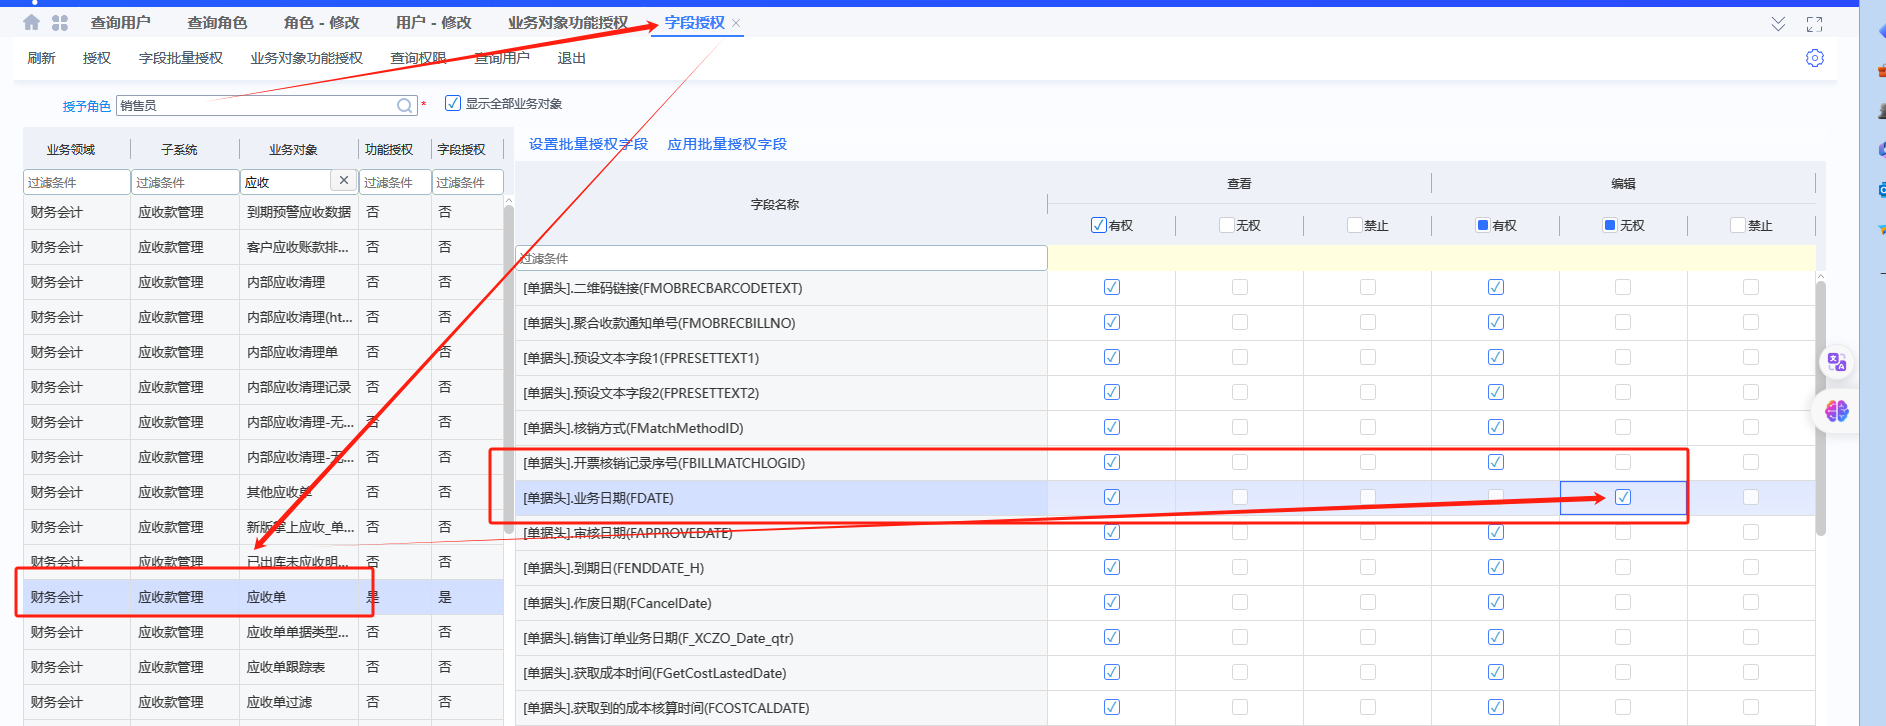This screenshot has height=726, width=1886.
Task: Select the 应收单跟踪表 row
Action: [x=263, y=667]
